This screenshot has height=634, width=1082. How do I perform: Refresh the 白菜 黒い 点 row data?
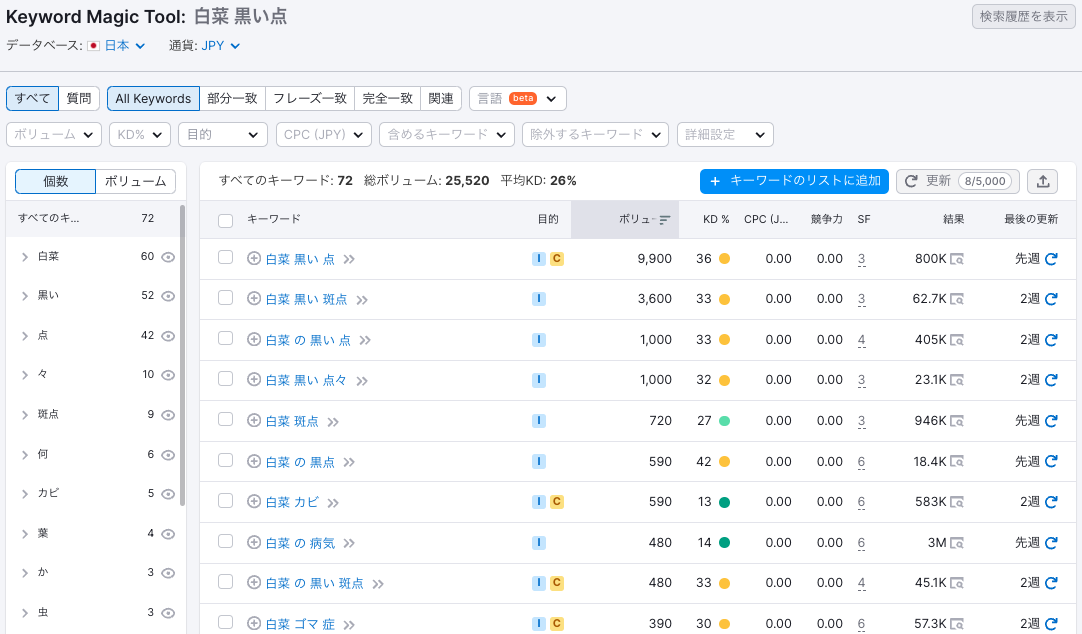(1051, 259)
